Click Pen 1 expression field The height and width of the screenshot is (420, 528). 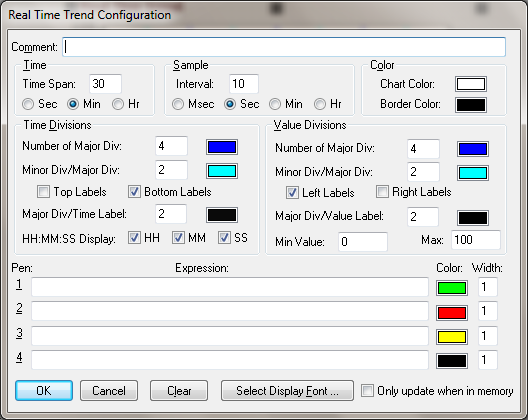click(x=230, y=287)
